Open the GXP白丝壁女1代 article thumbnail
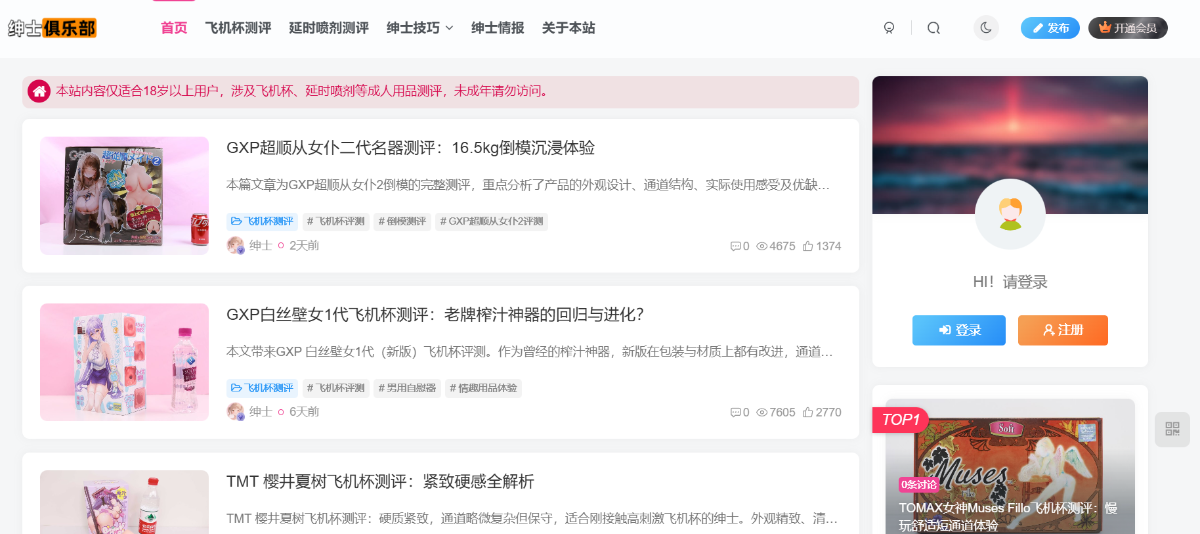The height and width of the screenshot is (534, 1200). [124, 362]
